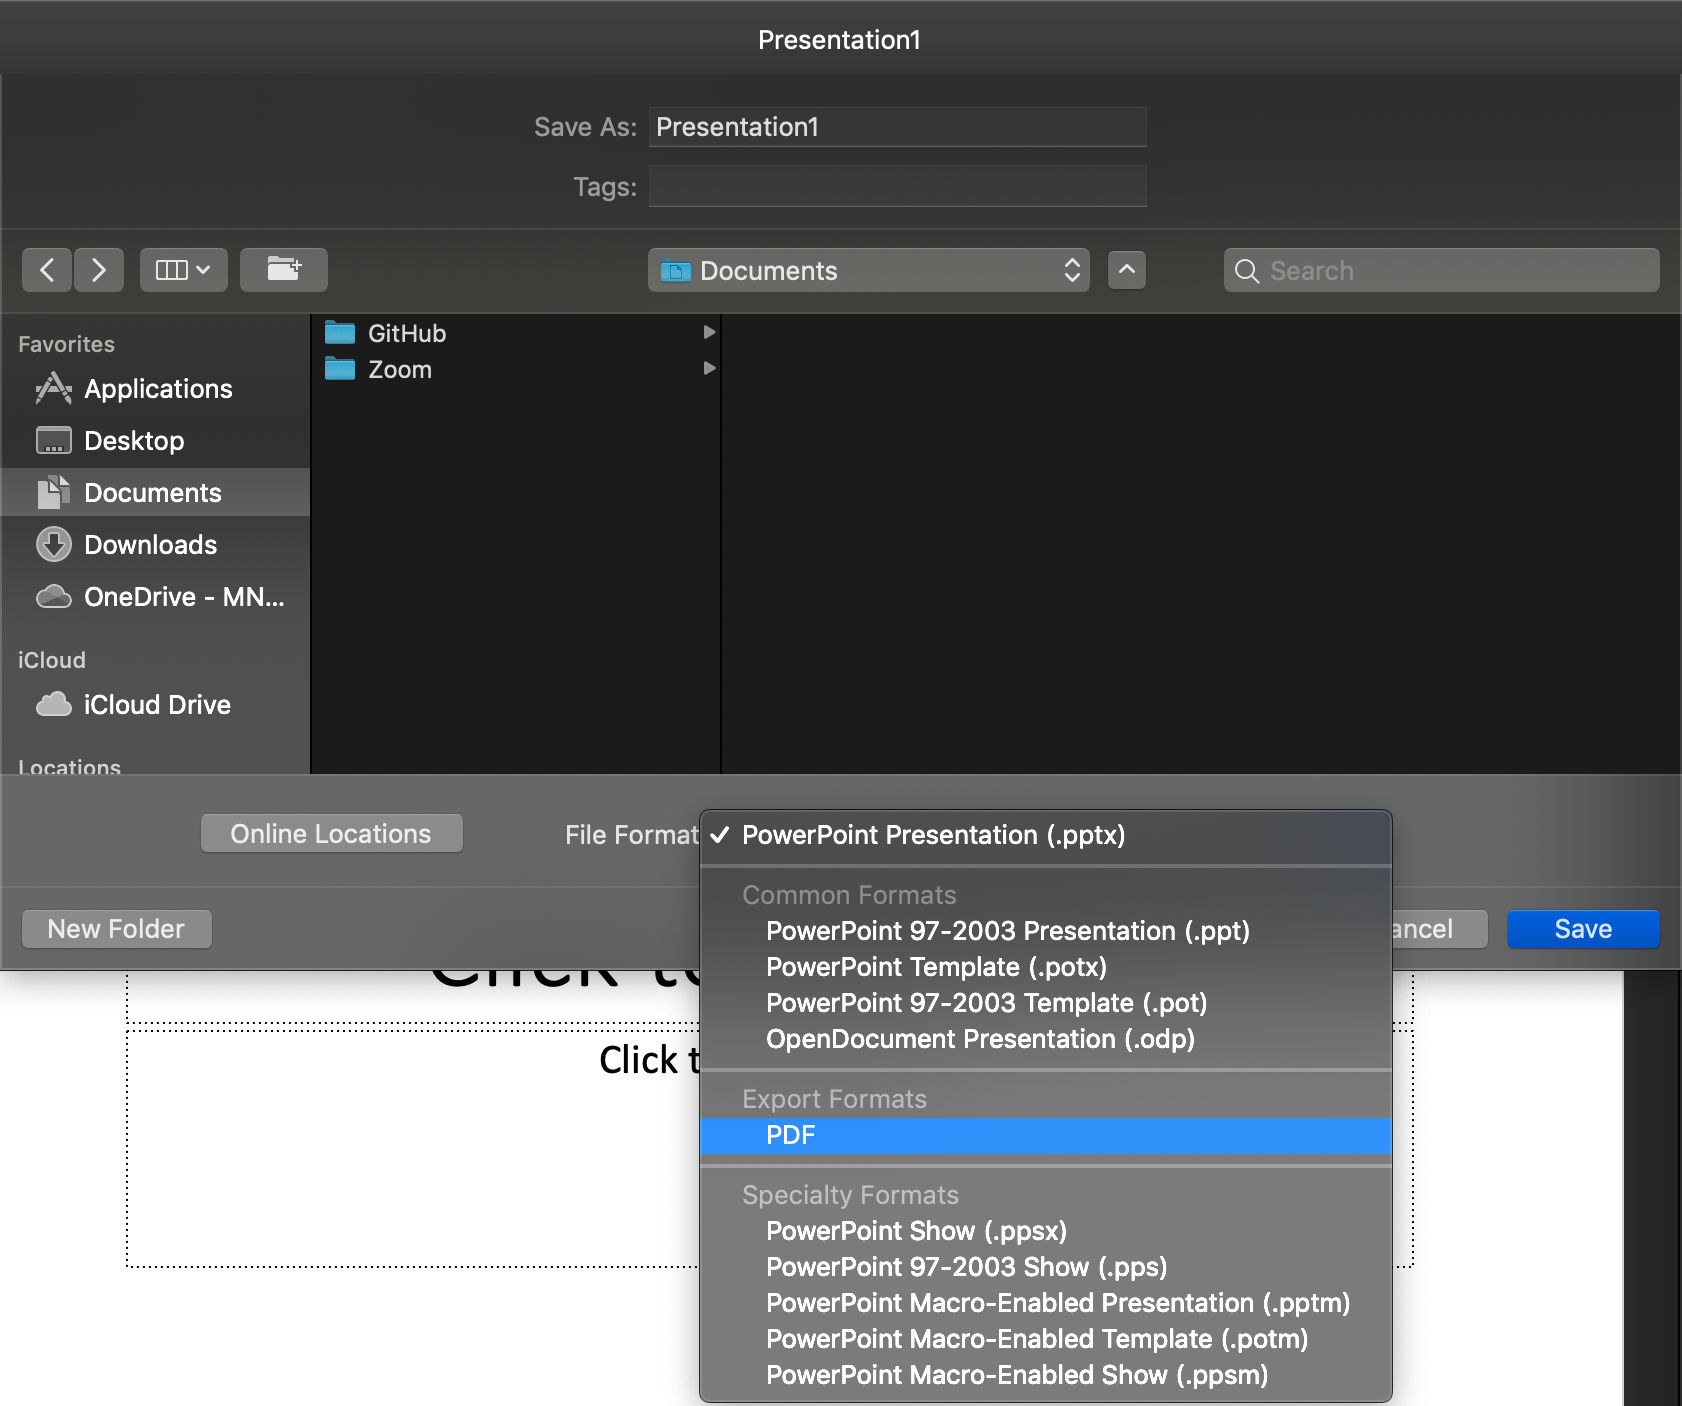The width and height of the screenshot is (1682, 1406).
Task: Expand the GitHub folder
Action: coord(708,333)
